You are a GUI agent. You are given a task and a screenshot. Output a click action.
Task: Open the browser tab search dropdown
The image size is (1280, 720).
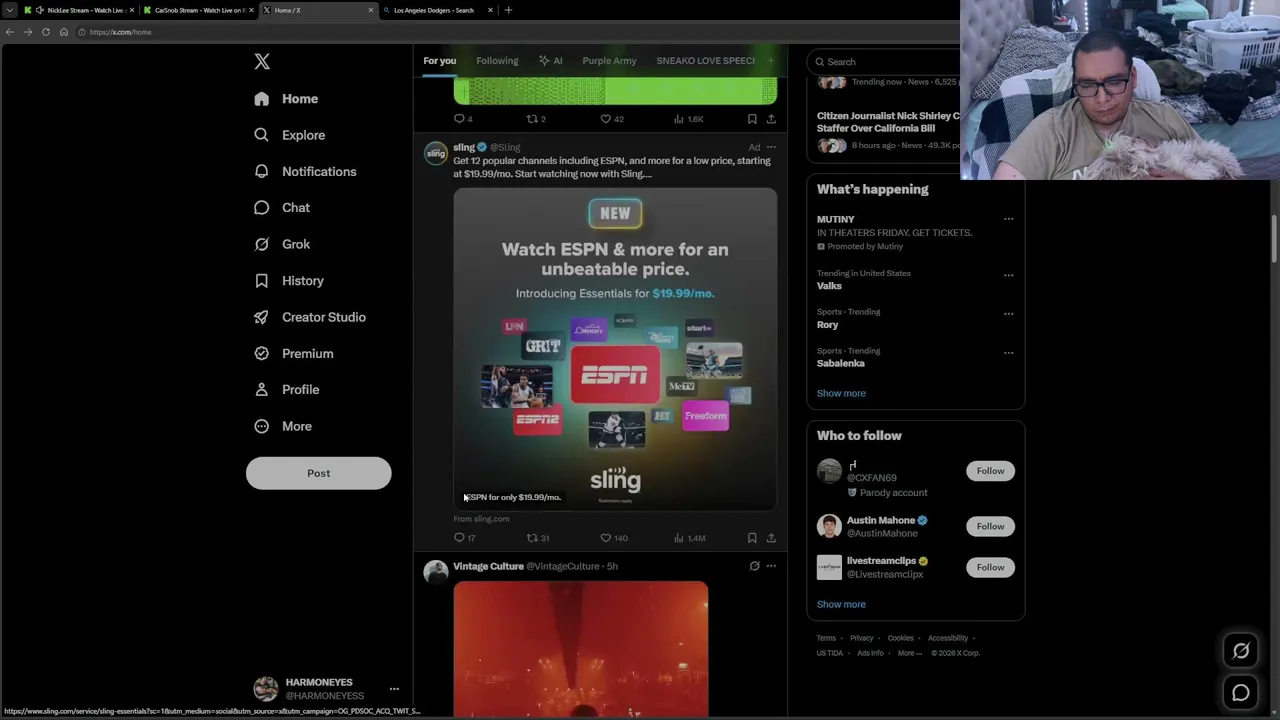(x=9, y=10)
